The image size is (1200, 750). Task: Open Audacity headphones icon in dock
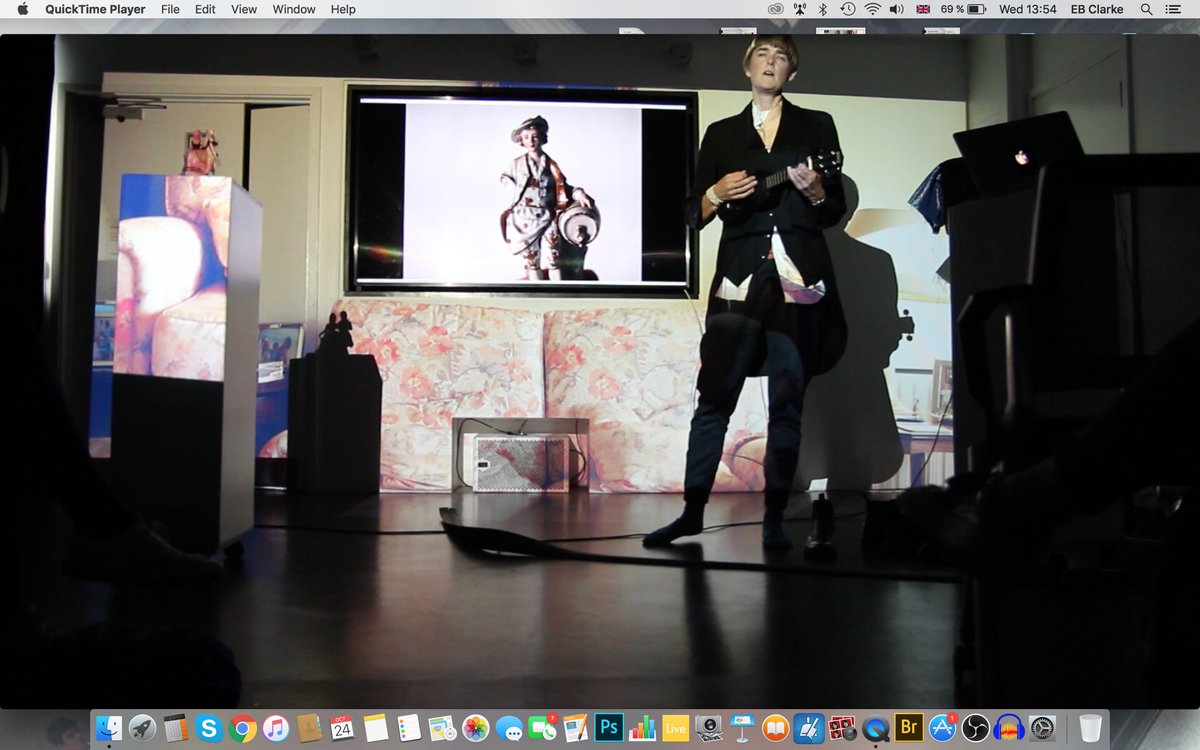tap(1008, 728)
